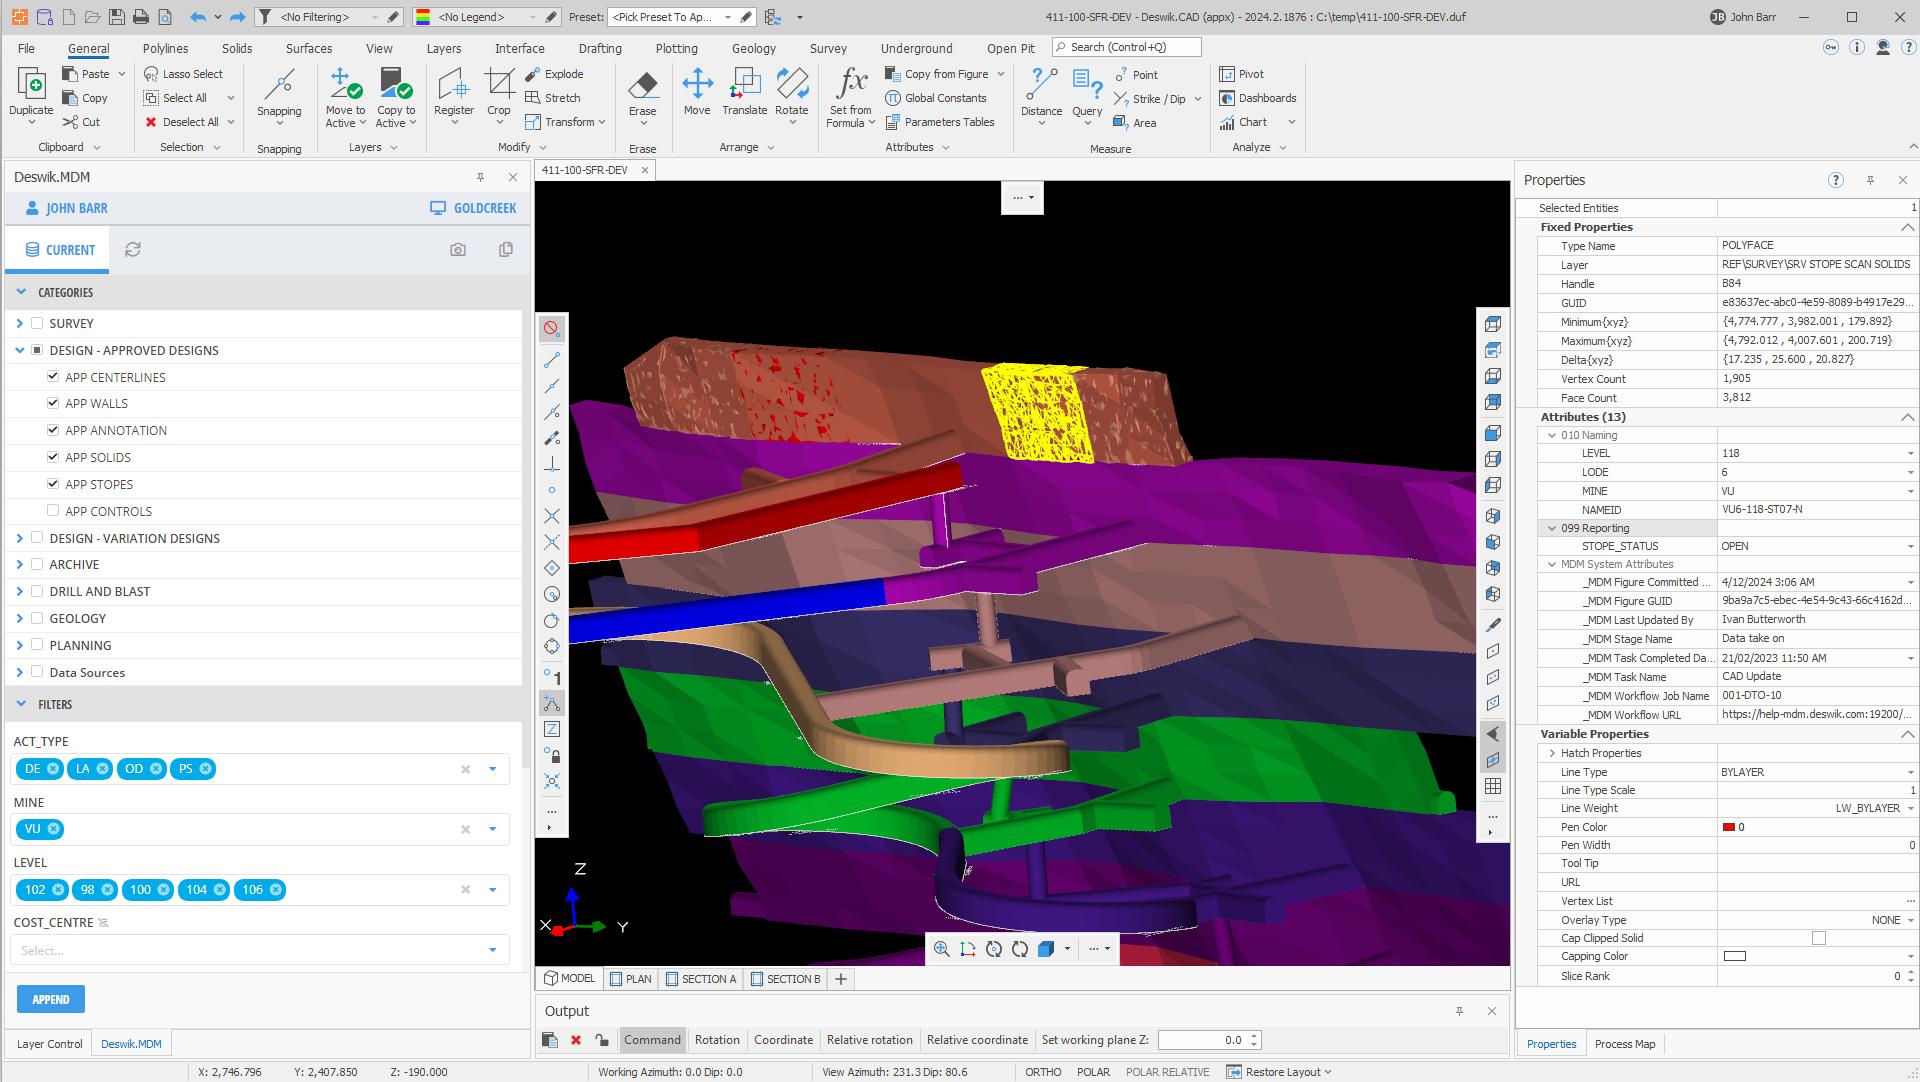
Task: Switch to the SECTION A view tab
Action: 700,979
